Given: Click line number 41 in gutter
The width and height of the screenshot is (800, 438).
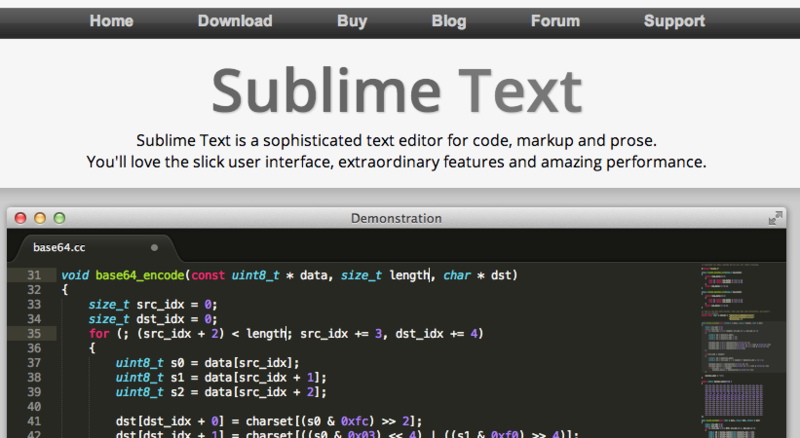Looking at the screenshot, I should [x=34, y=422].
